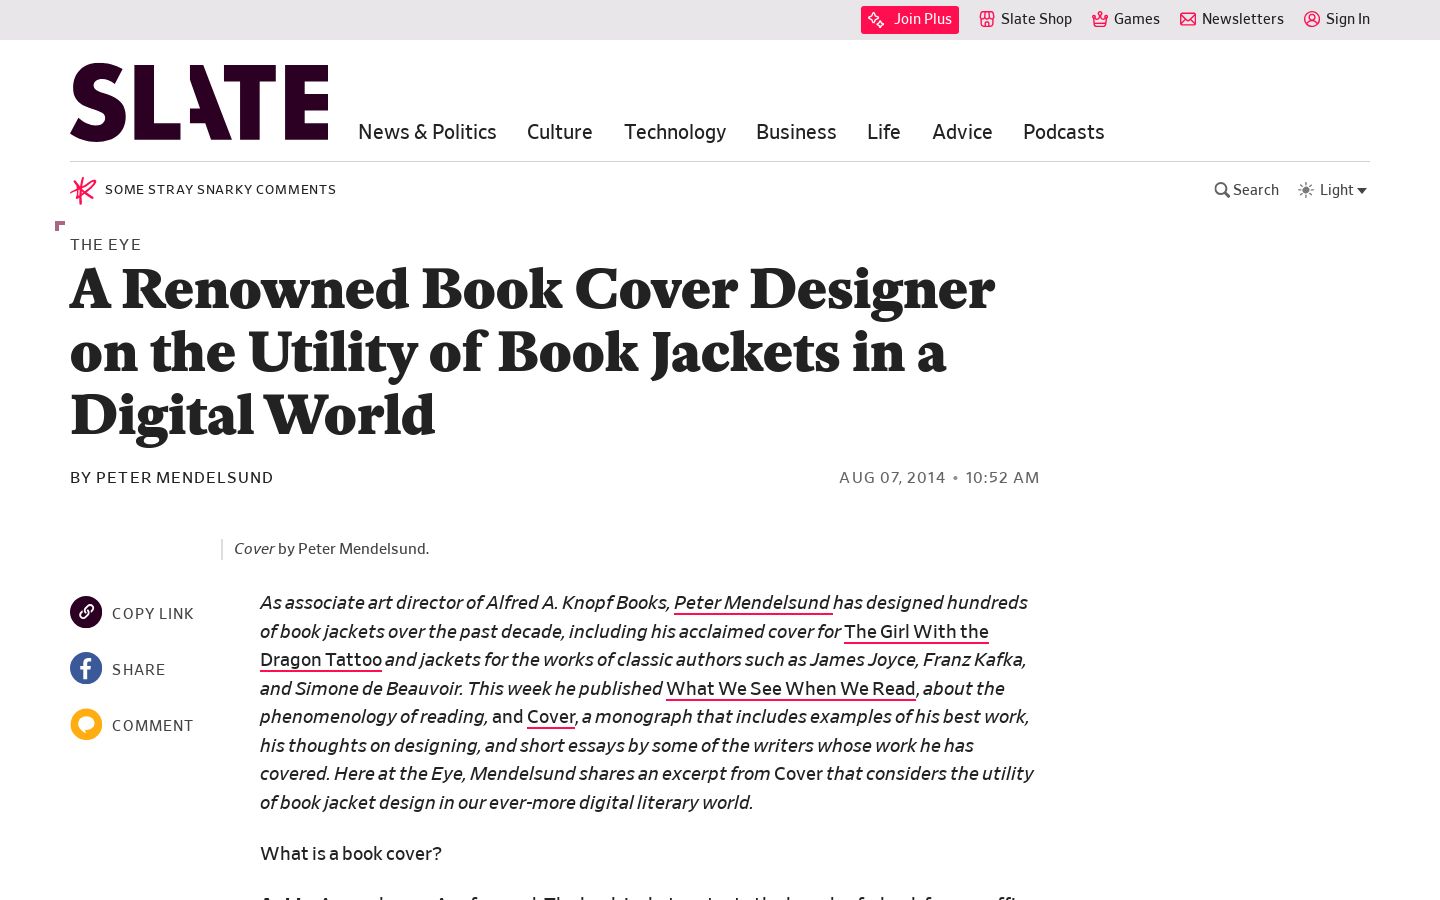Open the underlined Cover book link
The image size is (1440, 900).
click(x=551, y=717)
